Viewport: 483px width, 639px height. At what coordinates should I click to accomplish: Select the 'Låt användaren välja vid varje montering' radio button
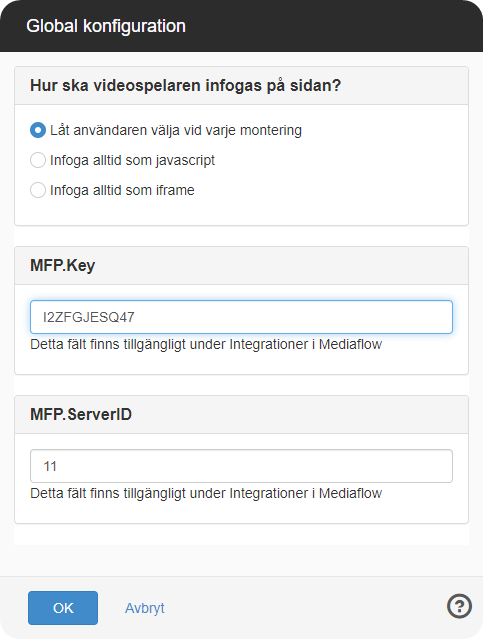[38, 130]
